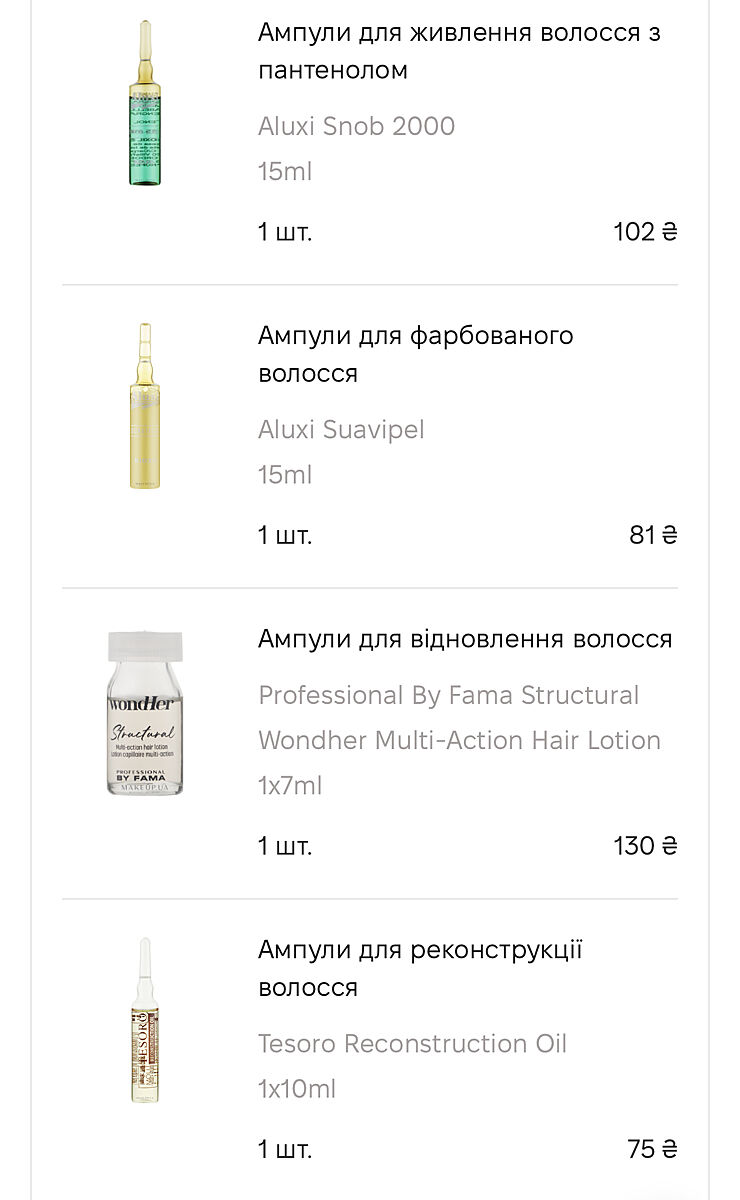Click the yellow Aluxi Suavipel ampoule image
This screenshot has height=1200, width=740.
click(146, 406)
